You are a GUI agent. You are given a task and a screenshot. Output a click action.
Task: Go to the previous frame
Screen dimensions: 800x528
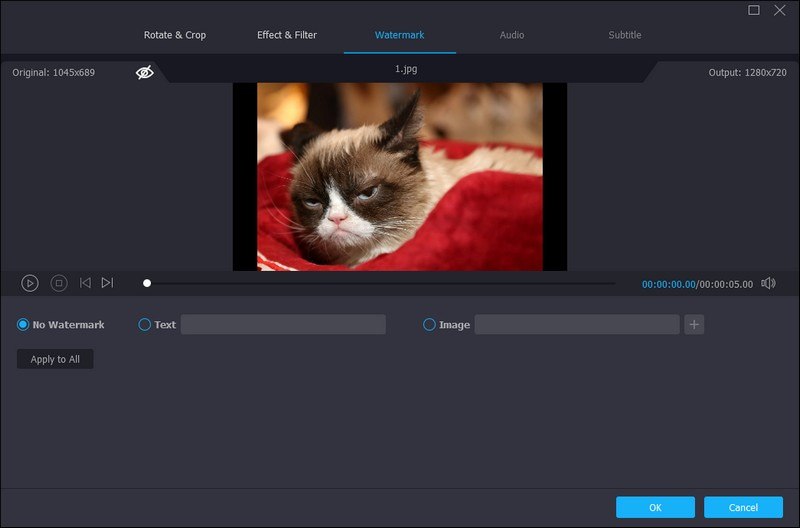click(x=85, y=283)
